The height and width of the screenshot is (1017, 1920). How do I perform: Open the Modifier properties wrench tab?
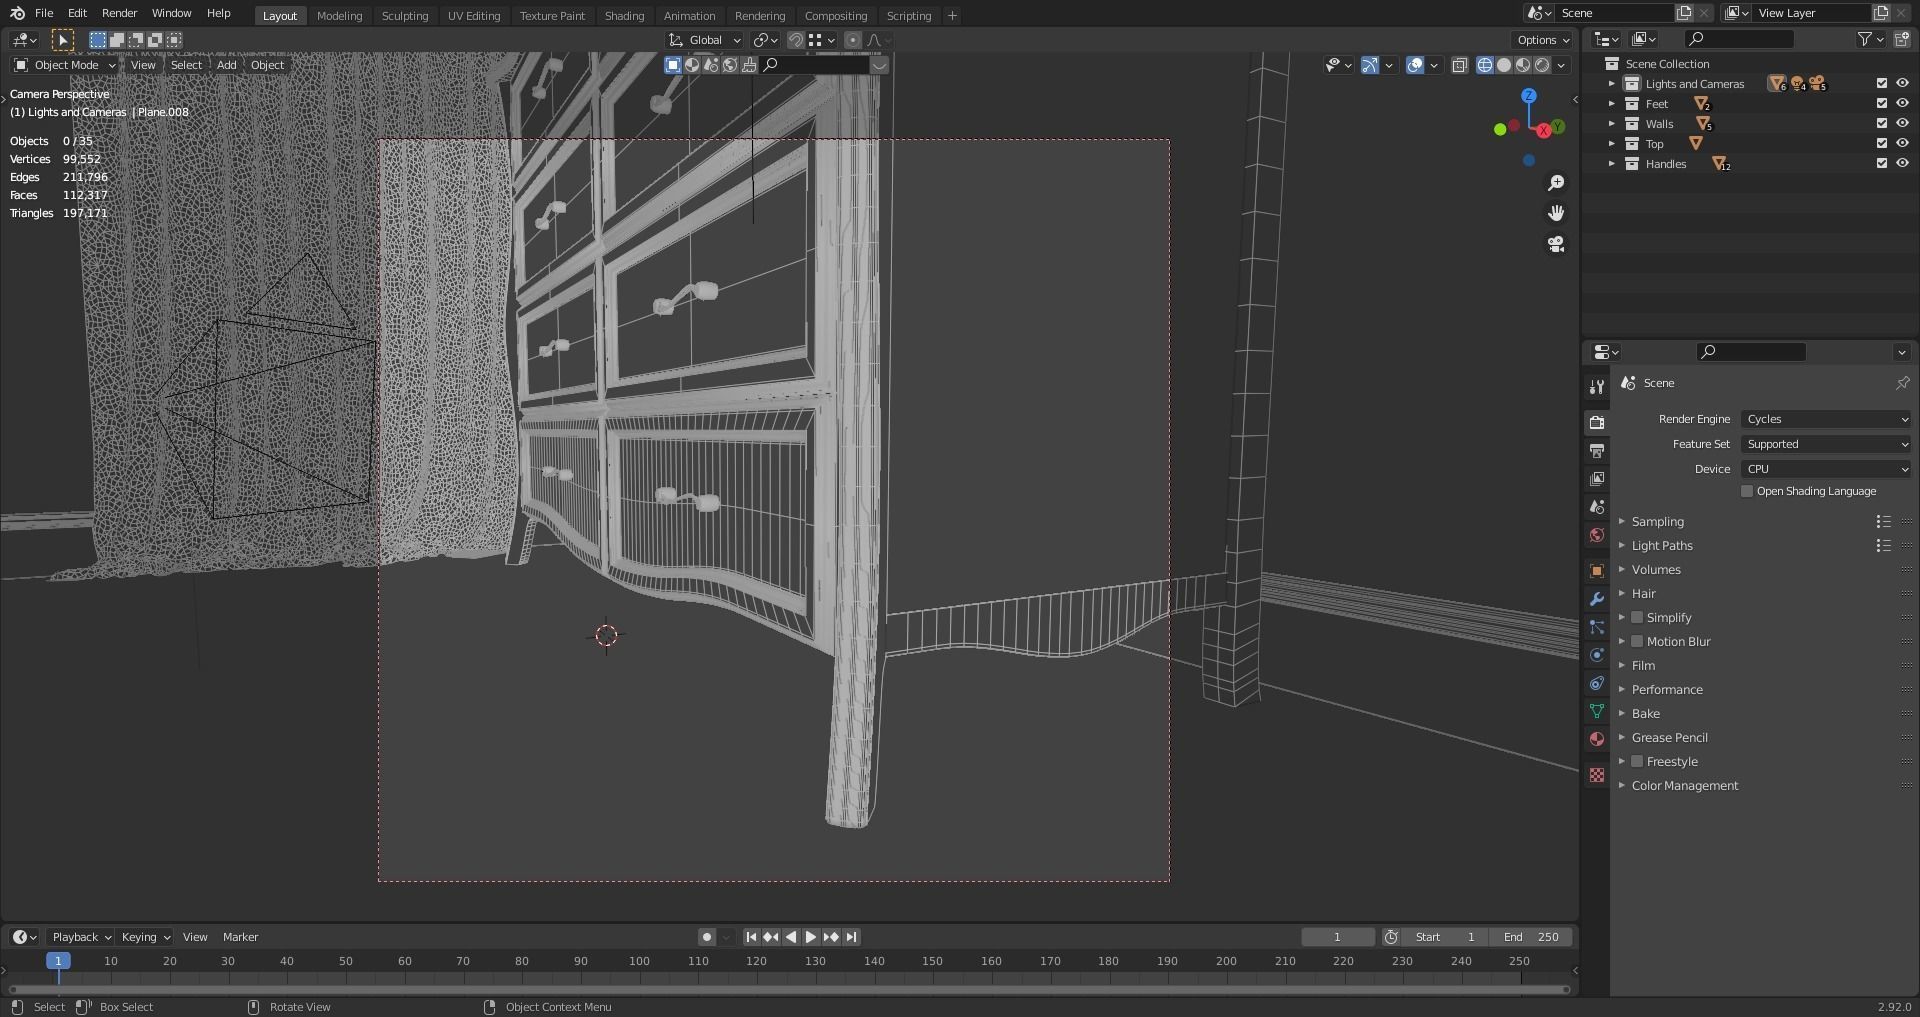click(1597, 599)
